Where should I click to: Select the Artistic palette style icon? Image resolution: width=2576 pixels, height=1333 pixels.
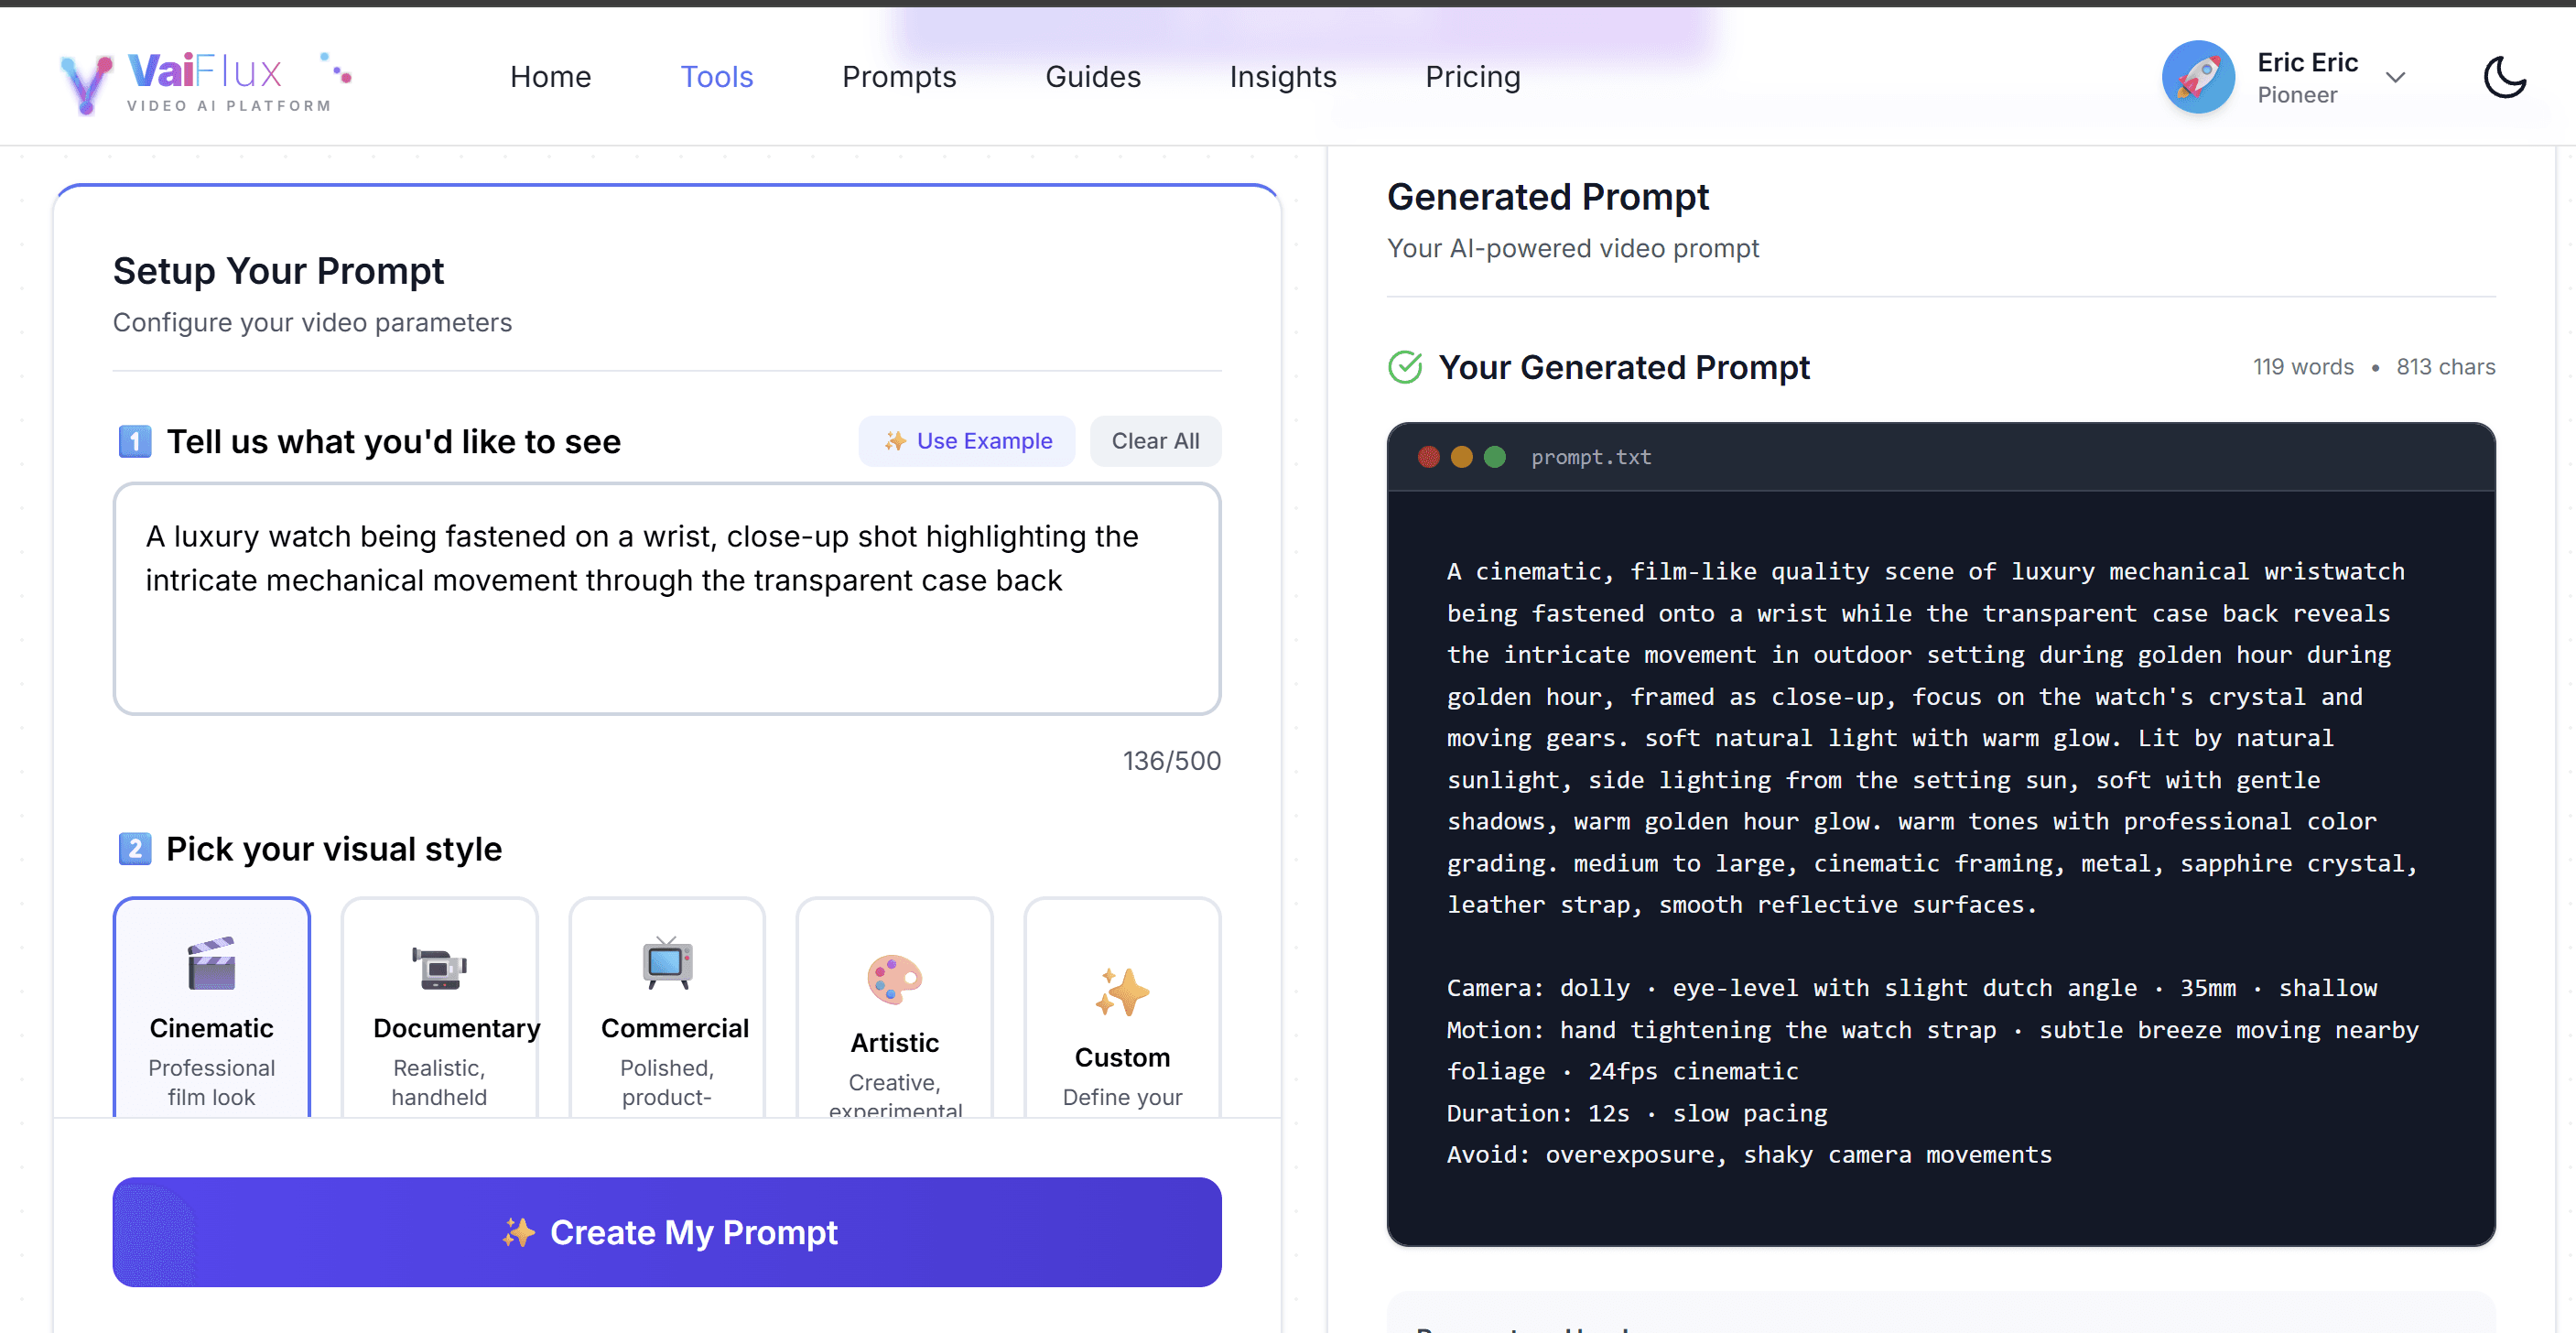coord(894,979)
